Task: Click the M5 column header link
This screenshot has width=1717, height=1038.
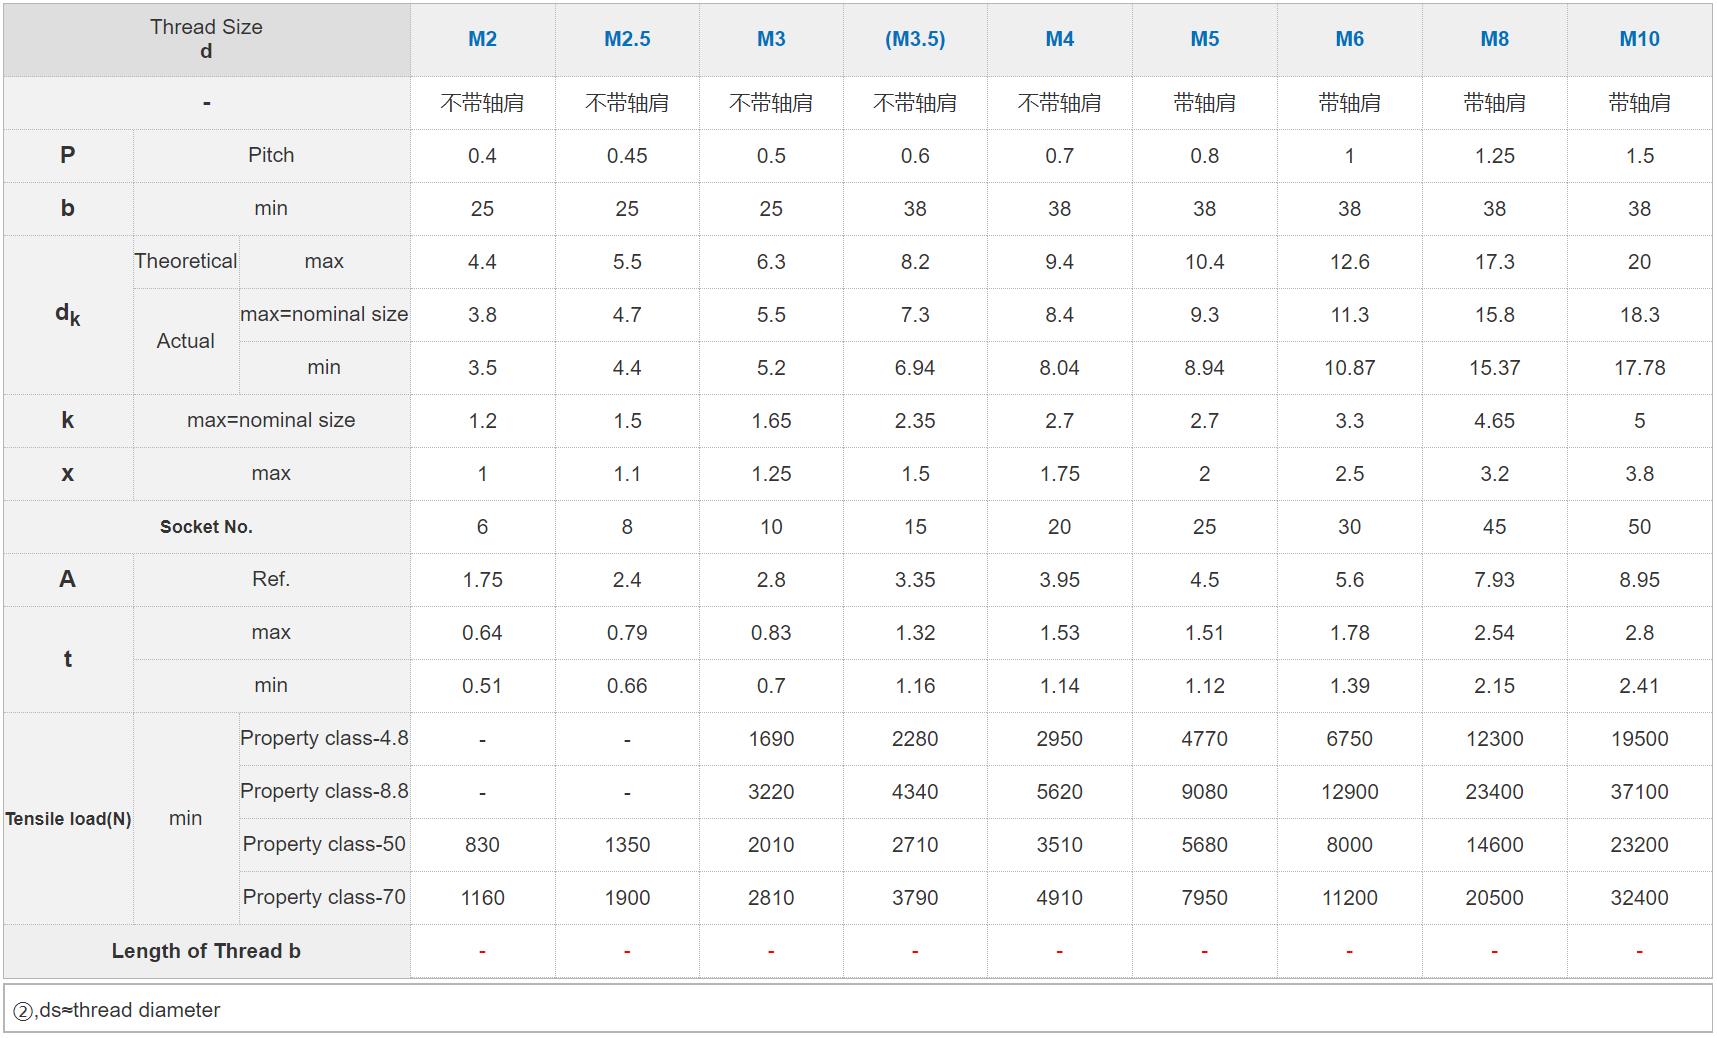Action: (x=1204, y=39)
